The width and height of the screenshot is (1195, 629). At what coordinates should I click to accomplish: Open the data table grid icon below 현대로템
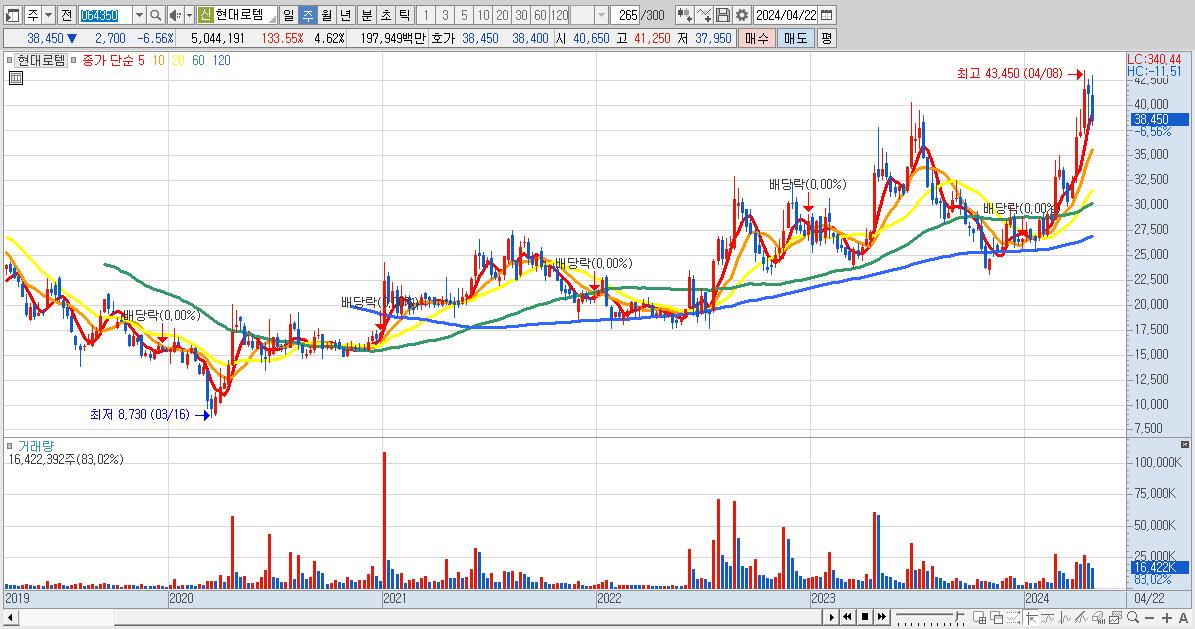[16, 78]
